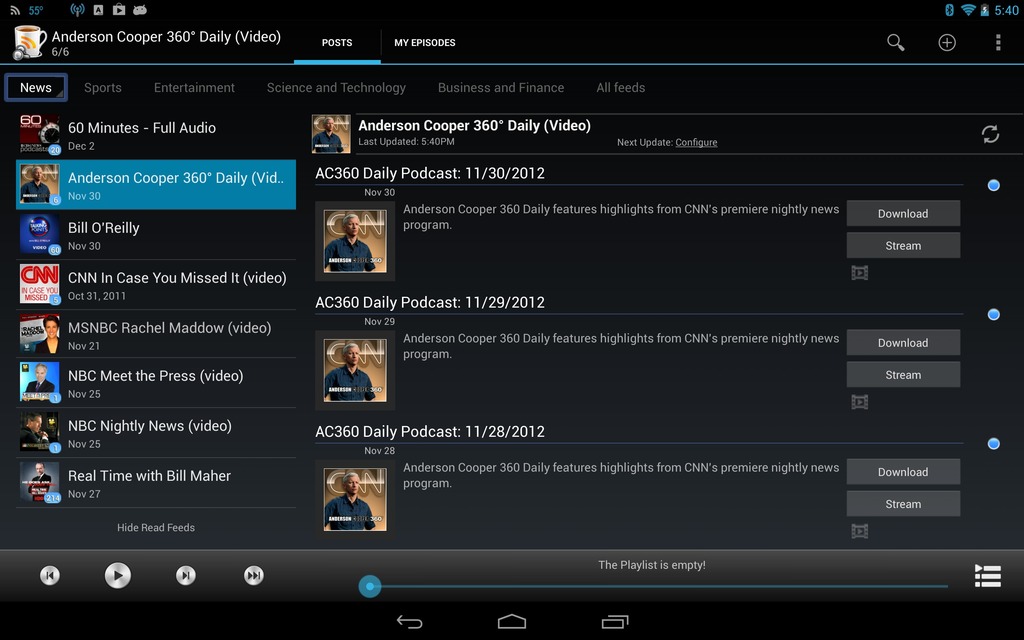Tap the 60 Minutes feed artwork
The height and width of the screenshot is (640, 1024).
click(40, 135)
